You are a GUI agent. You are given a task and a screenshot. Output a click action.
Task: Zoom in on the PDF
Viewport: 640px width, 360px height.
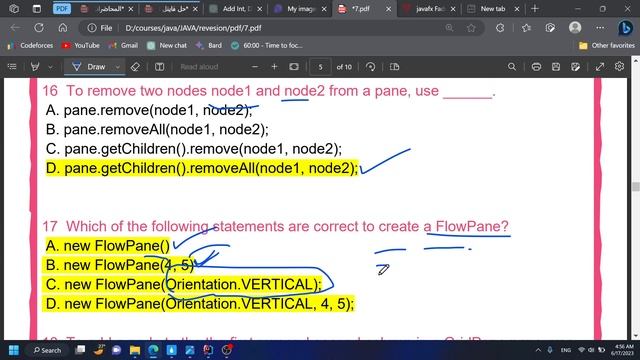tap(274, 67)
